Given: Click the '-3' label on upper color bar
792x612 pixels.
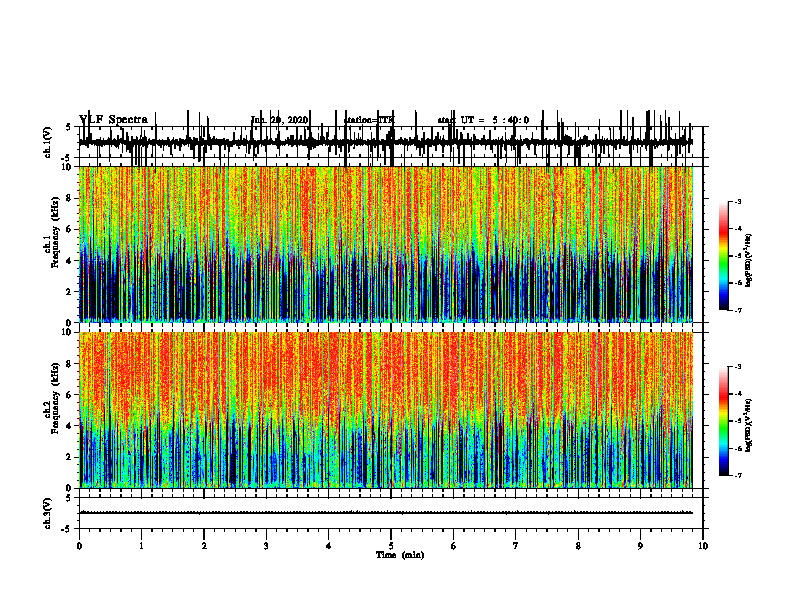Looking at the screenshot, I should (x=737, y=201).
